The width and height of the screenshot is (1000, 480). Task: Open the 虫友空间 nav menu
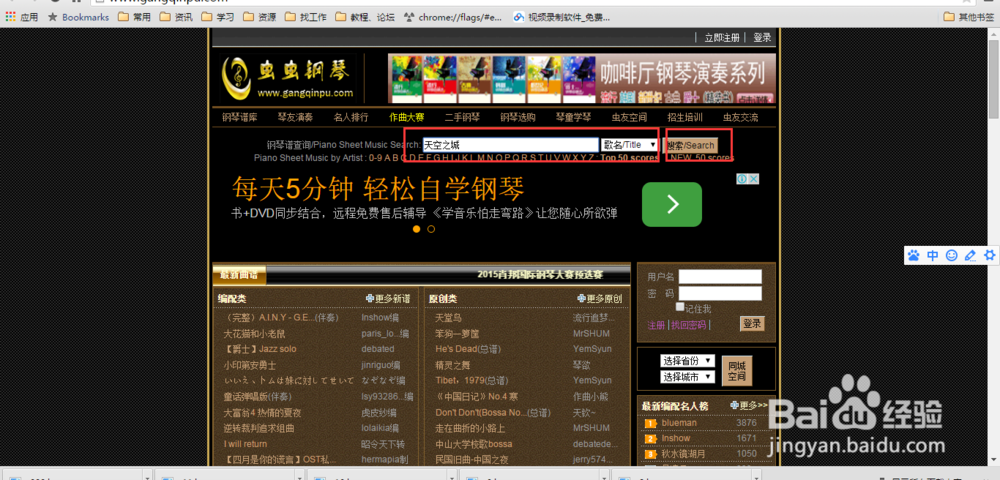(x=629, y=117)
